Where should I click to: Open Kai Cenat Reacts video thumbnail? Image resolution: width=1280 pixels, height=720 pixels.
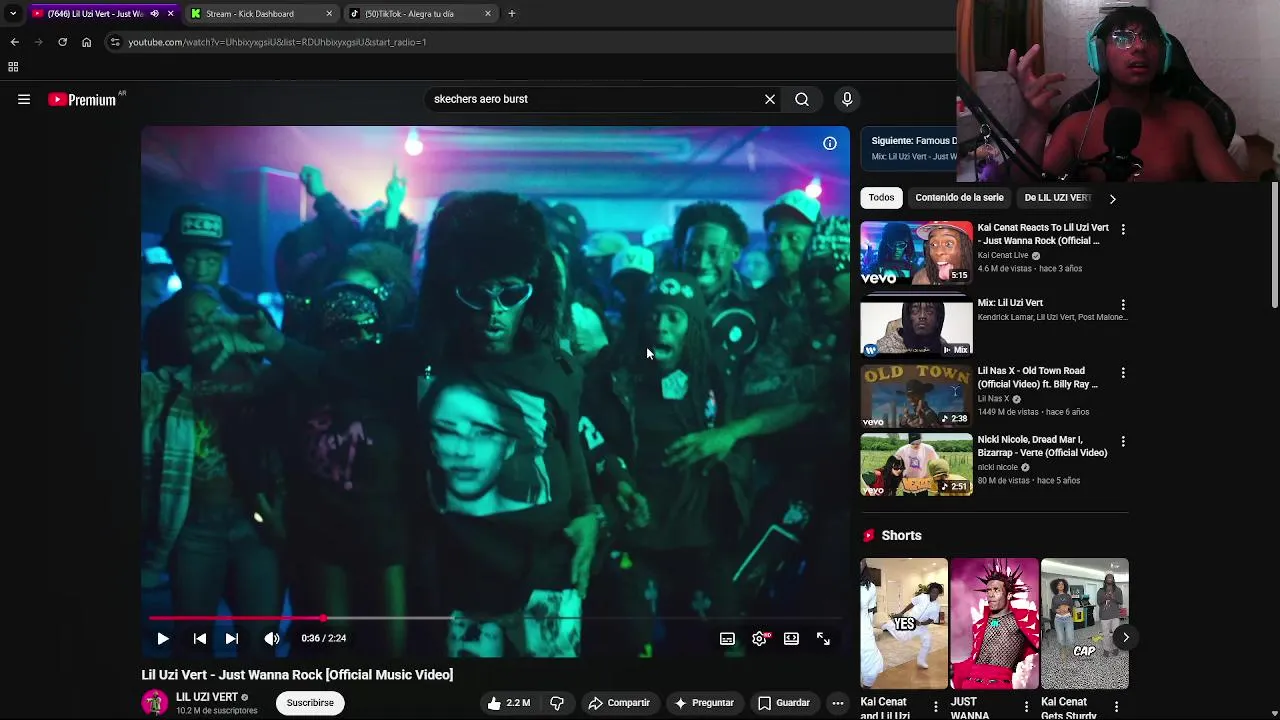pos(916,253)
